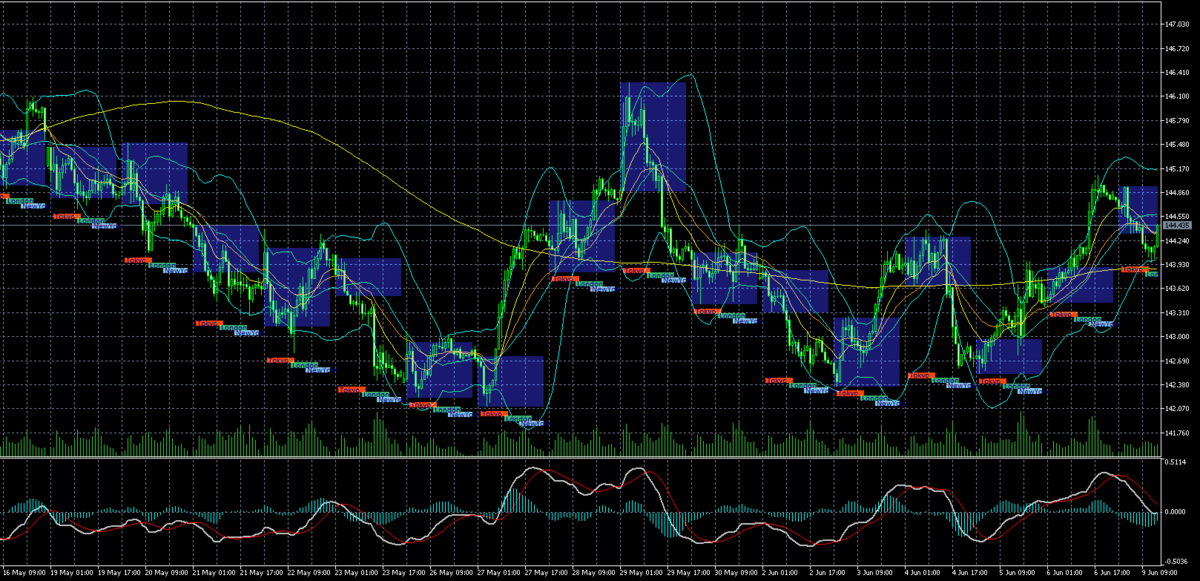
Task: Click the 145.790 price axis label
Action: tap(1177, 121)
